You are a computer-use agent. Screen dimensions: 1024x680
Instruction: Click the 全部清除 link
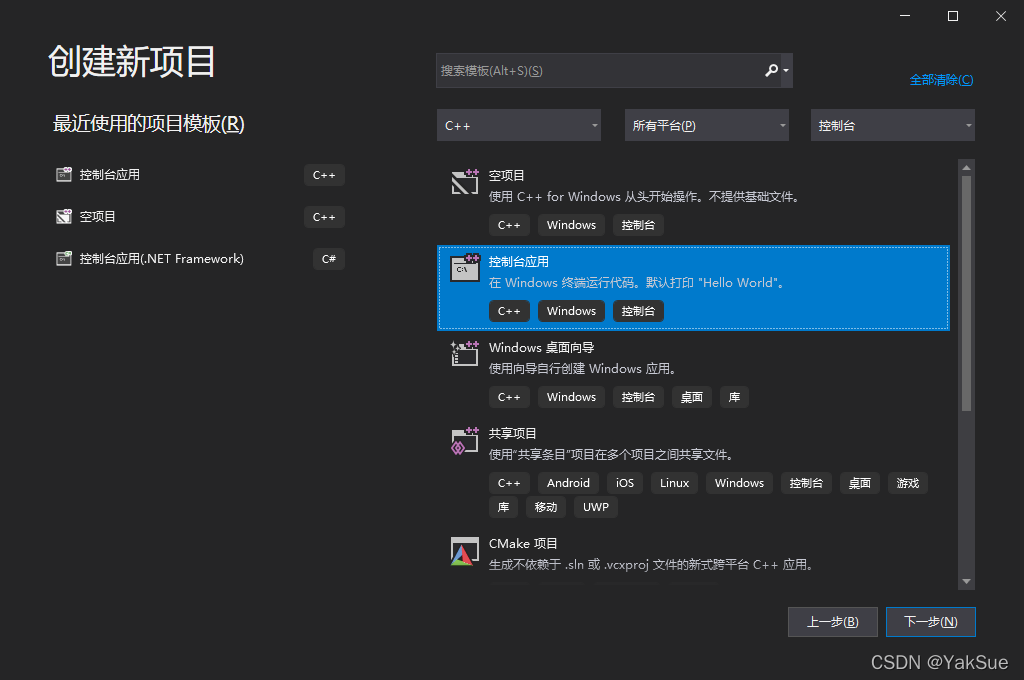(940, 79)
